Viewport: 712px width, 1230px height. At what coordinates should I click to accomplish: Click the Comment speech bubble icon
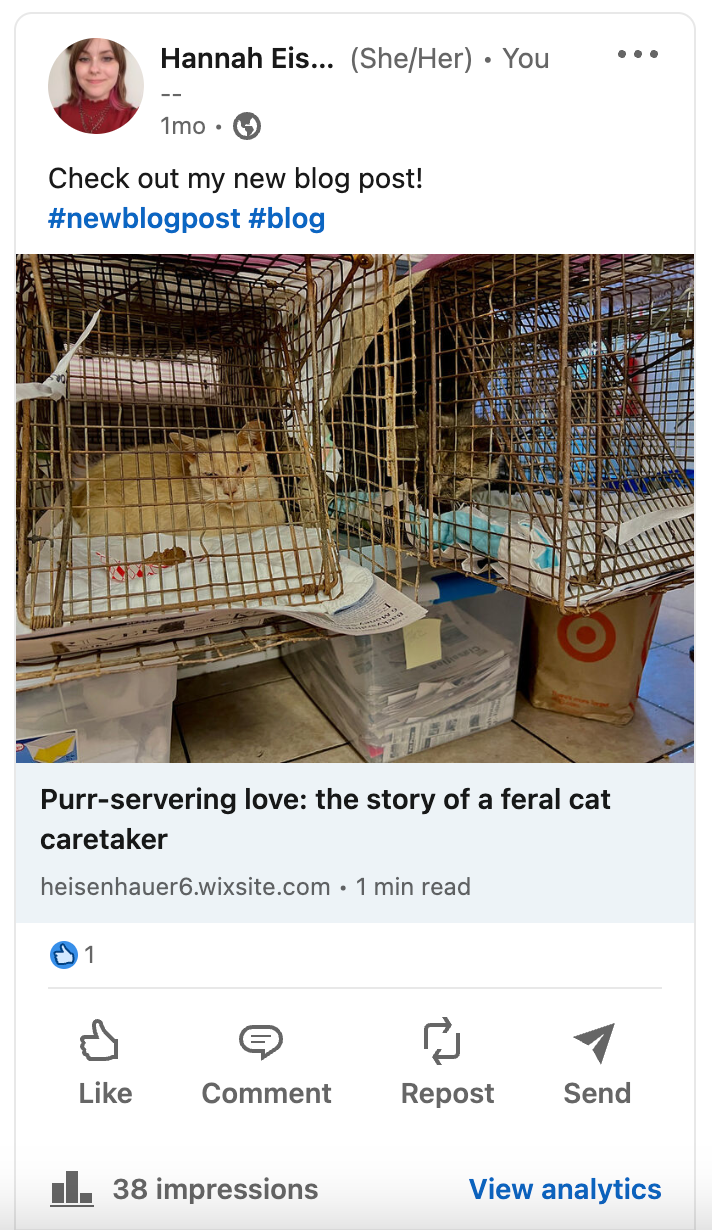point(261,1042)
